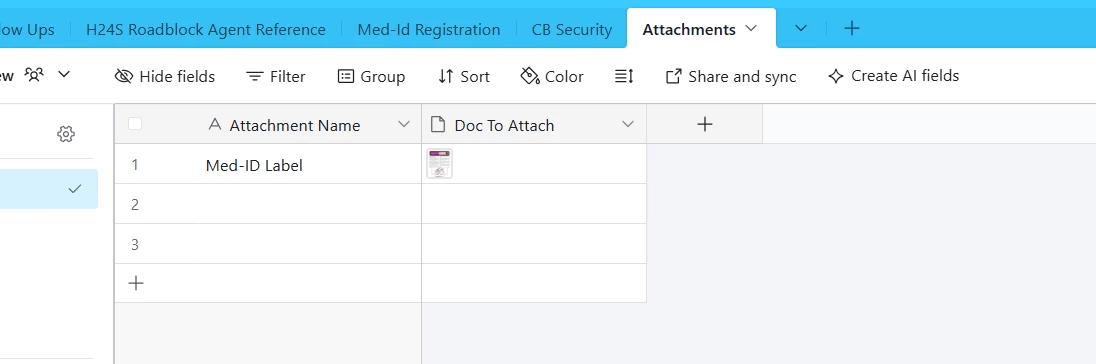The height and width of the screenshot is (364, 1096).
Task: Open the Group menu
Action: click(371, 76)
